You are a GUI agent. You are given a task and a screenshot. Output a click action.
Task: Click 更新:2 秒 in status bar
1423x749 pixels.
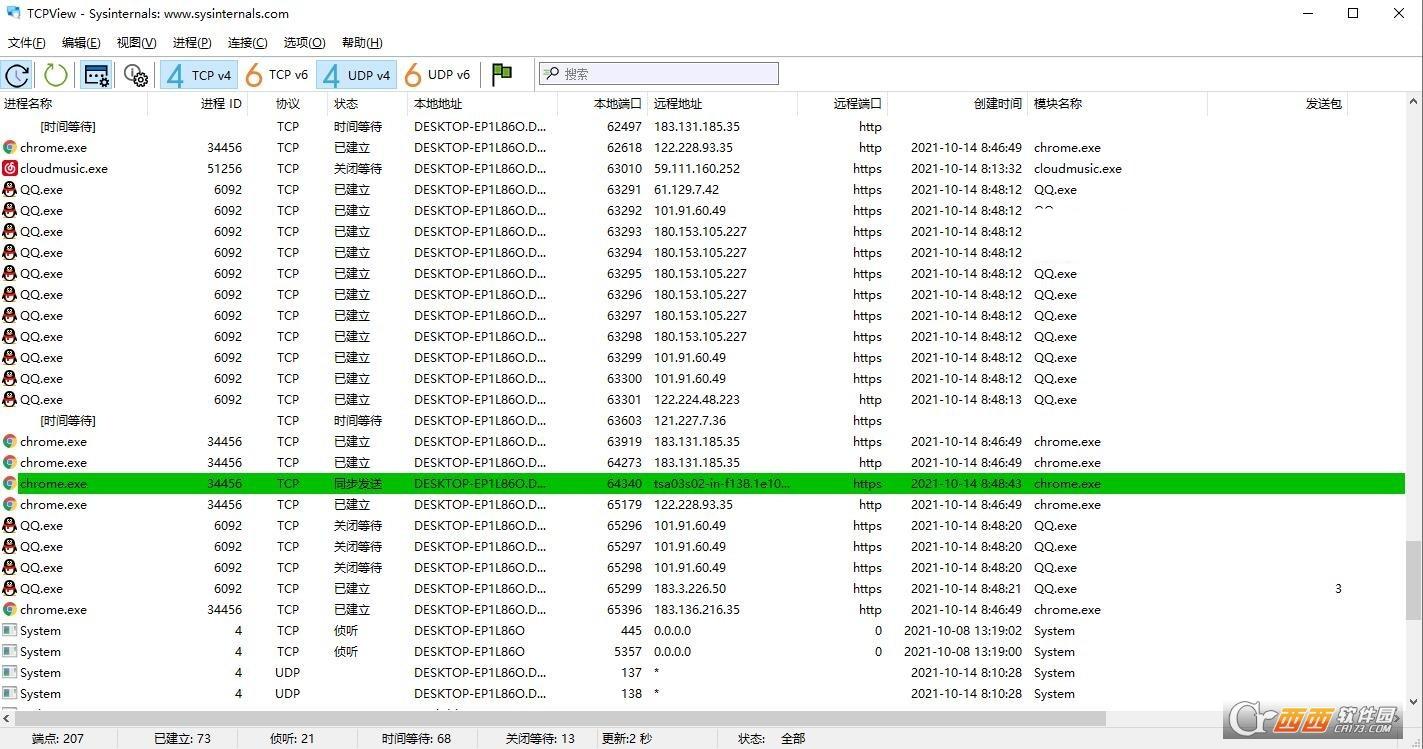click(627, 739)
